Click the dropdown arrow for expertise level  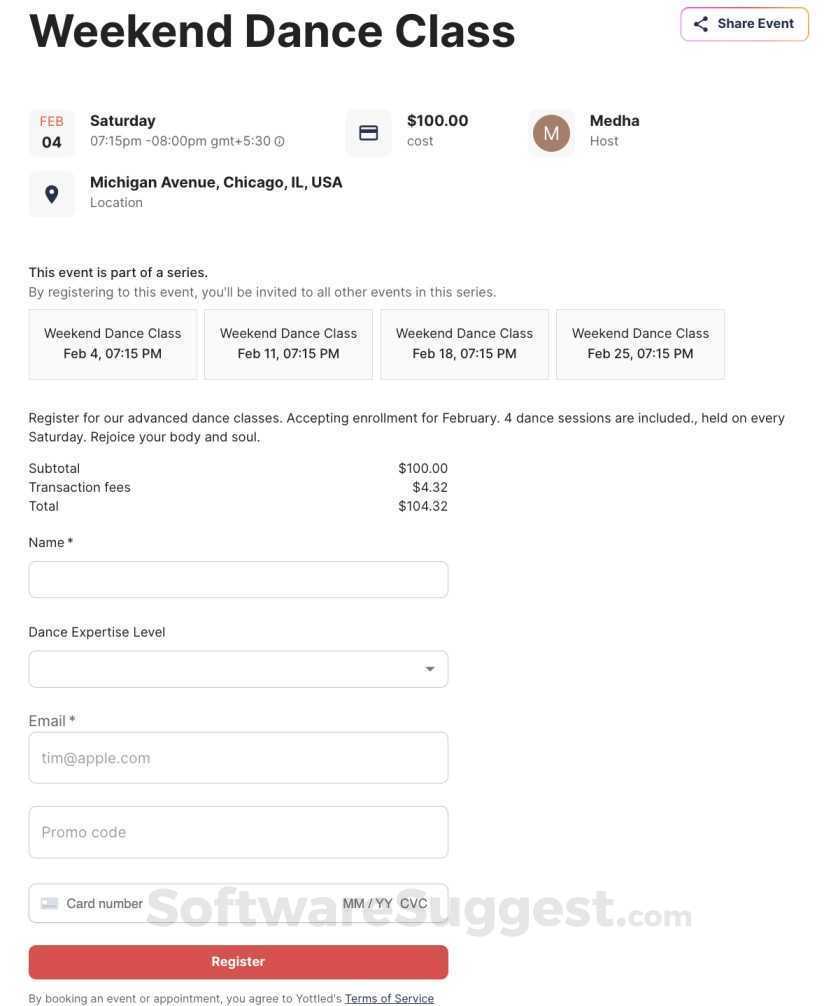pos(430,669)
